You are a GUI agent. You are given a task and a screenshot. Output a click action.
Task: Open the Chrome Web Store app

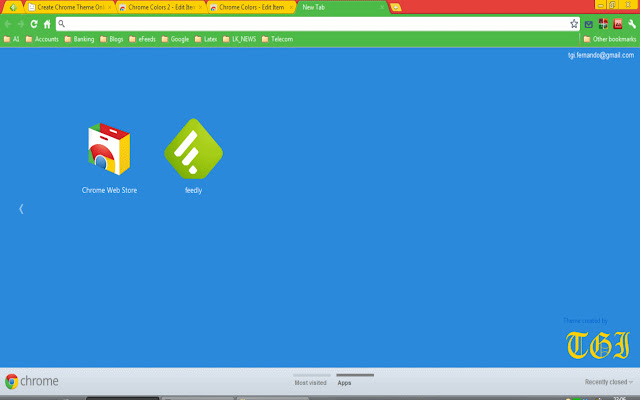(x=109, y=150)
